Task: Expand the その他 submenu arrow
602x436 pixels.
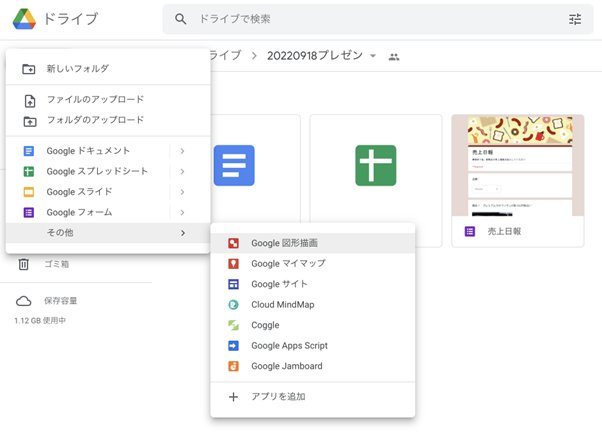Action: (183, 233)
